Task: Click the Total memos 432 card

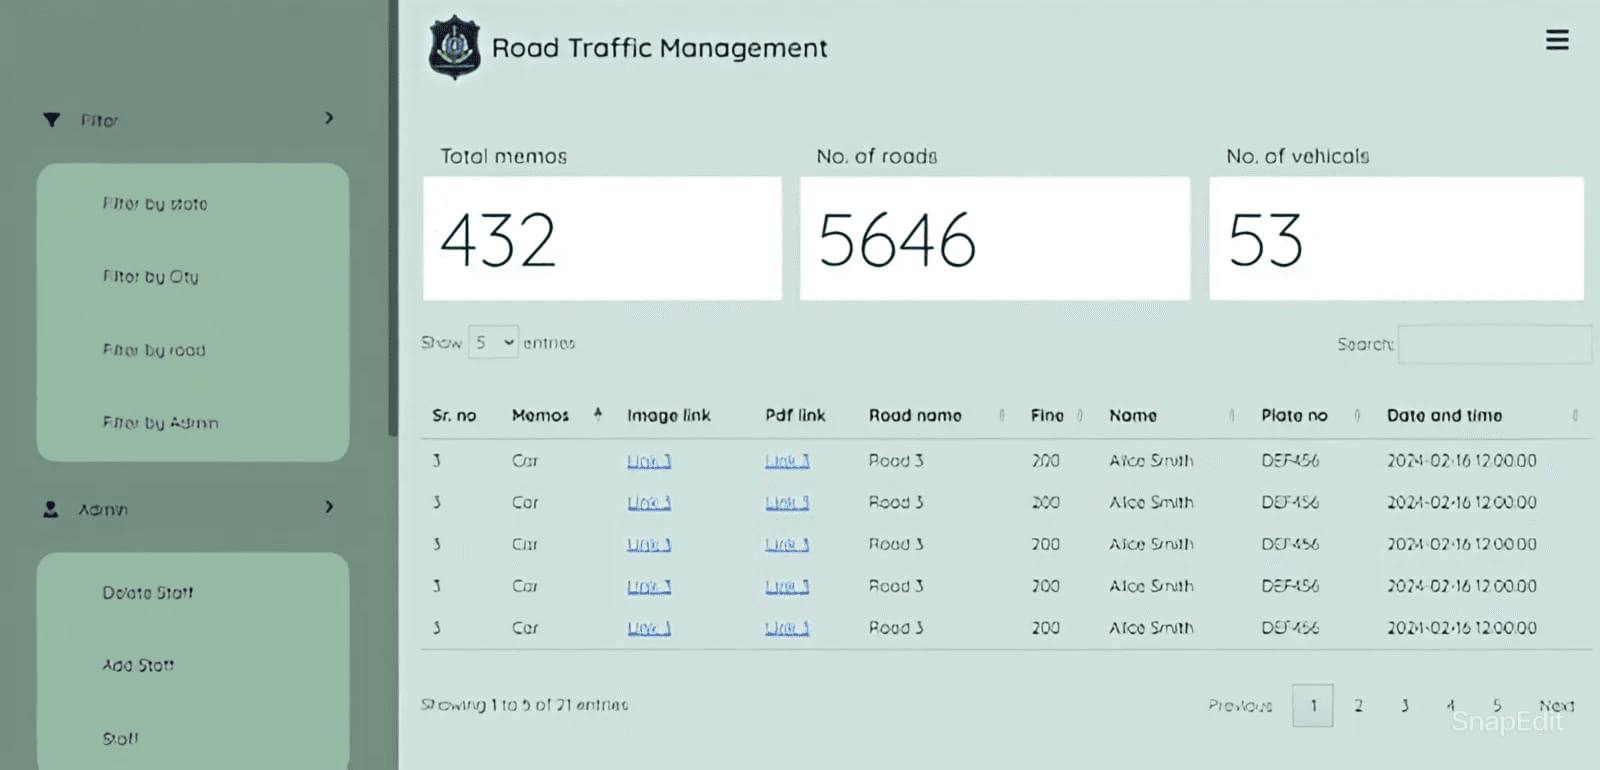Action: 602,239
